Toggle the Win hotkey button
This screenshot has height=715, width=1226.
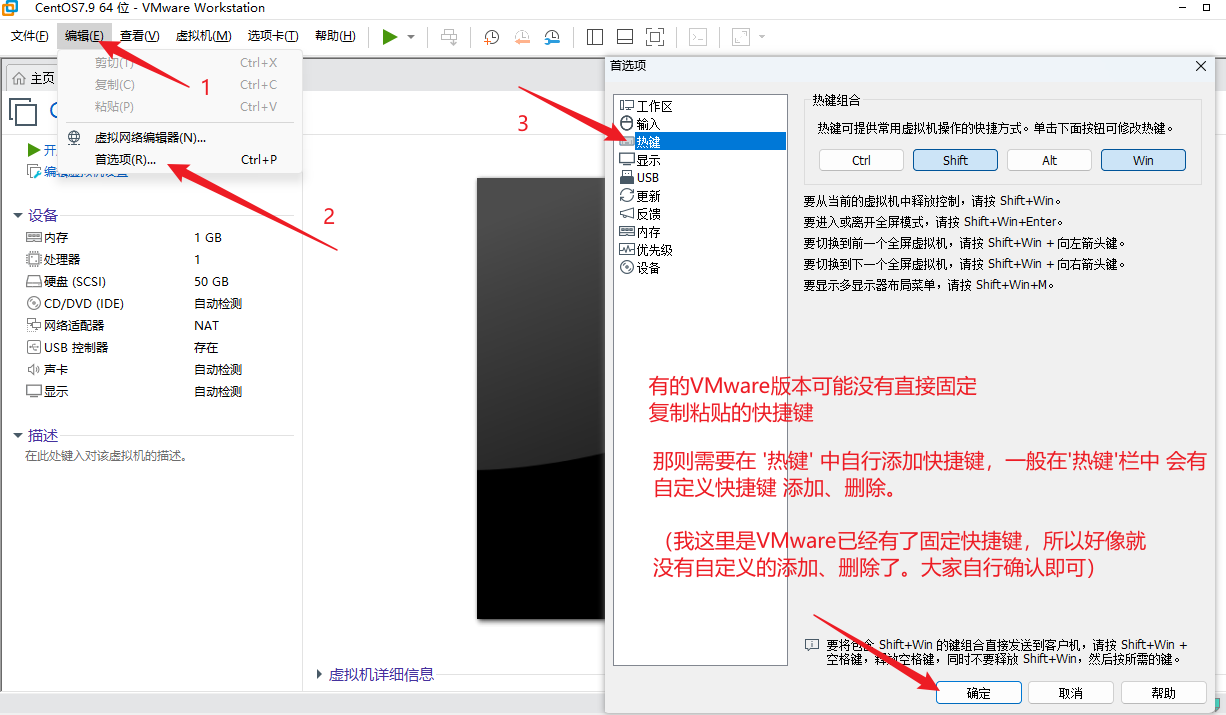point(1143,160)
